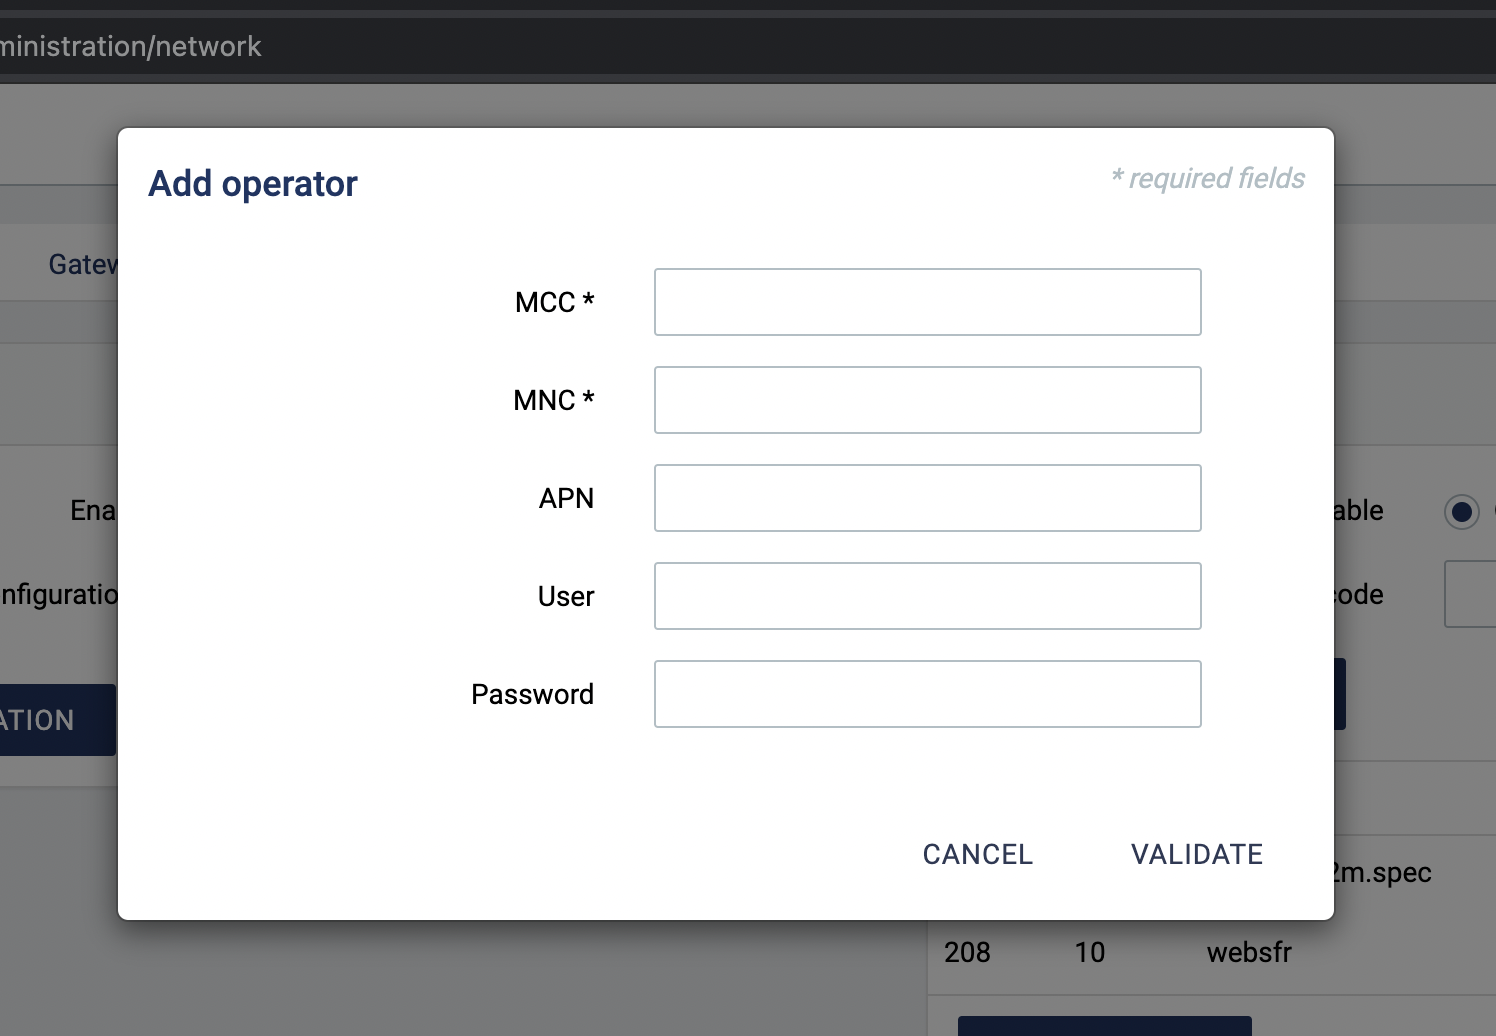This screenshot has height=1036, width=1496.
Task: Click VALIDATE to add the operator
Action: (1196, 854)
